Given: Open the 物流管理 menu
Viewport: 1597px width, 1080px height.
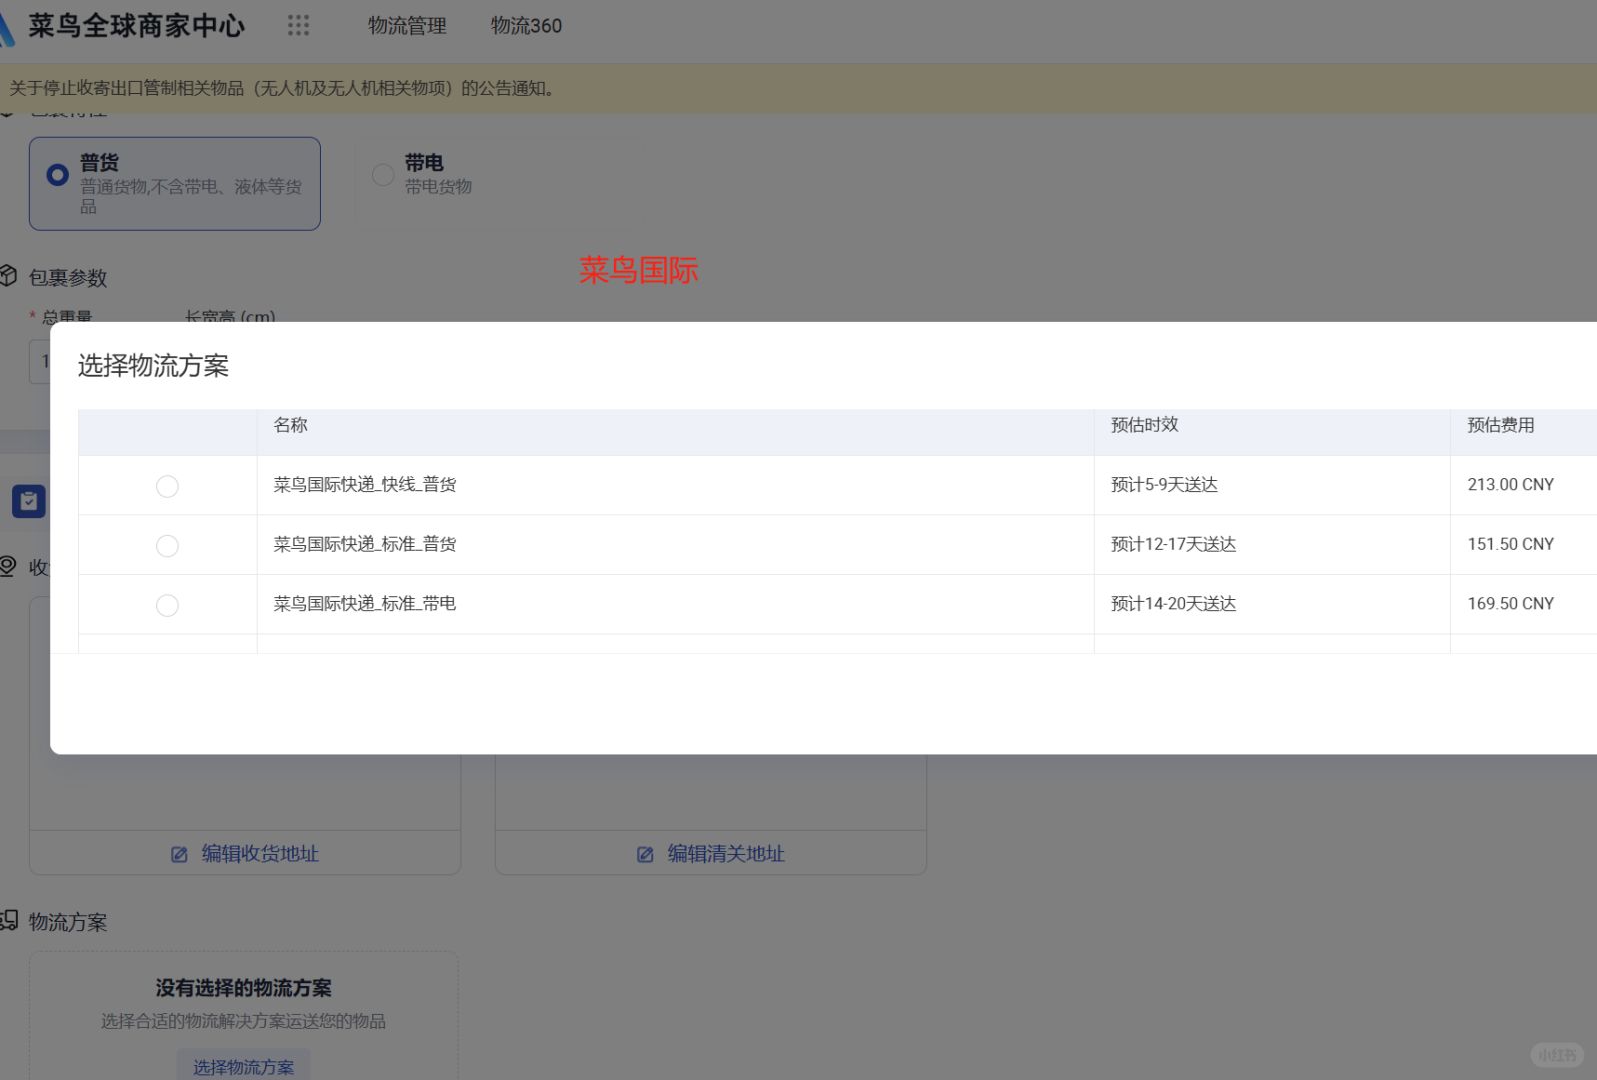Looking at the screenshot, I should 407,26.
